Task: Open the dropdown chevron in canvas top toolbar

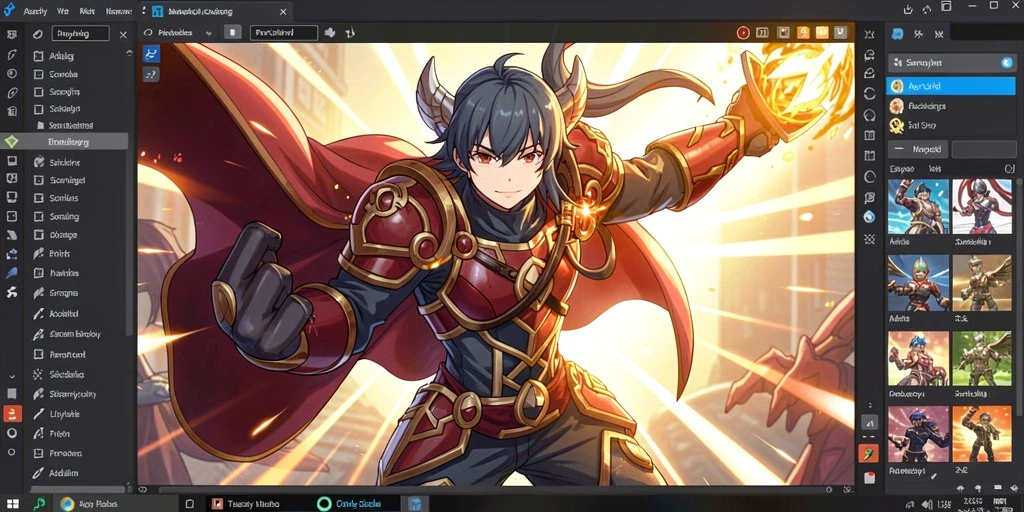Action: pyautogui.click(x=208, y=33)
